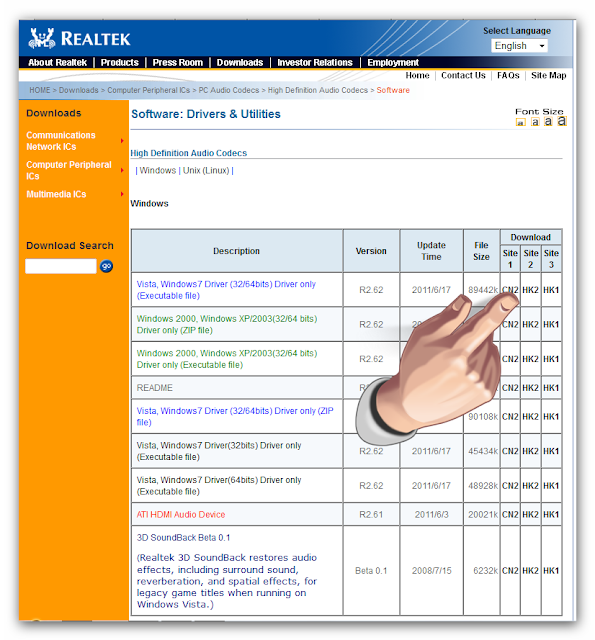Click the Realtek crab logo
The image size is (595, 640).
pos(42,38)
